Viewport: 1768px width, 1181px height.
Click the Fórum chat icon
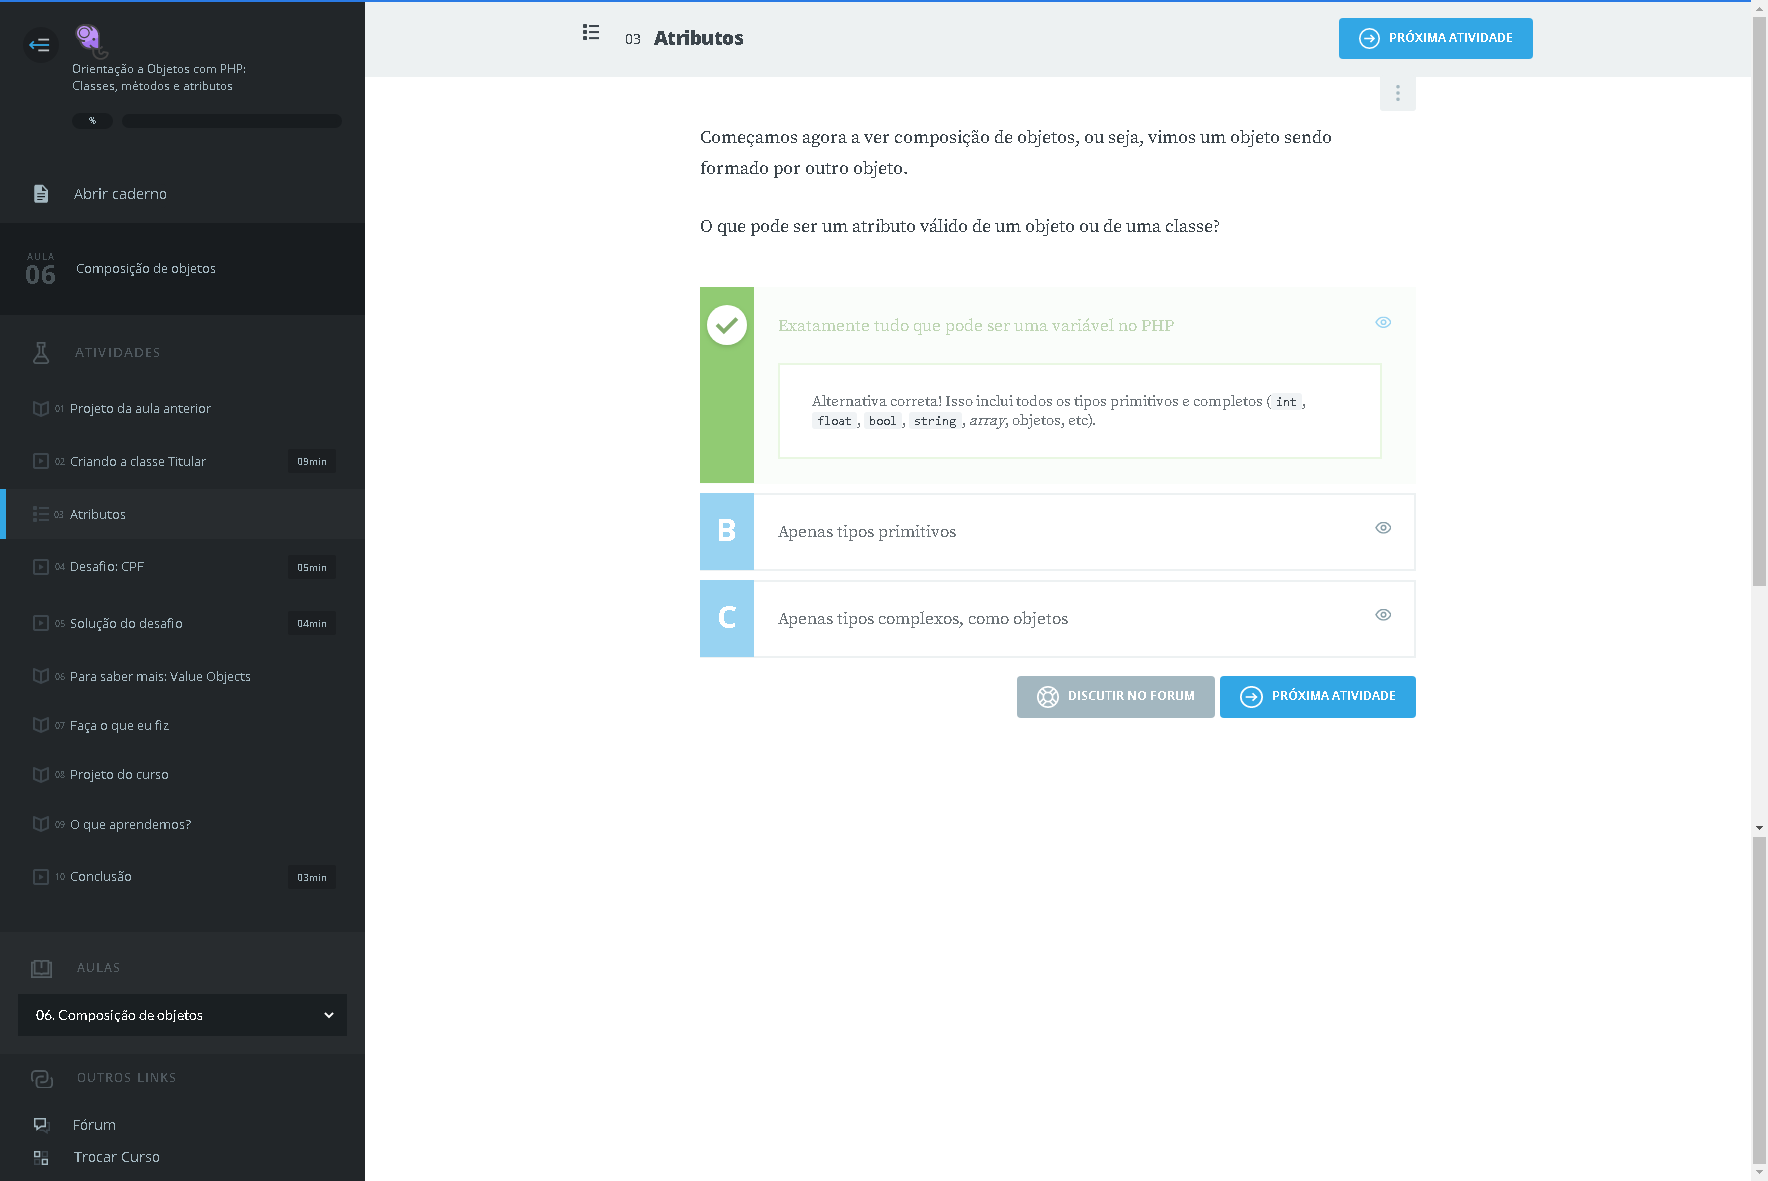(41, 1125)
